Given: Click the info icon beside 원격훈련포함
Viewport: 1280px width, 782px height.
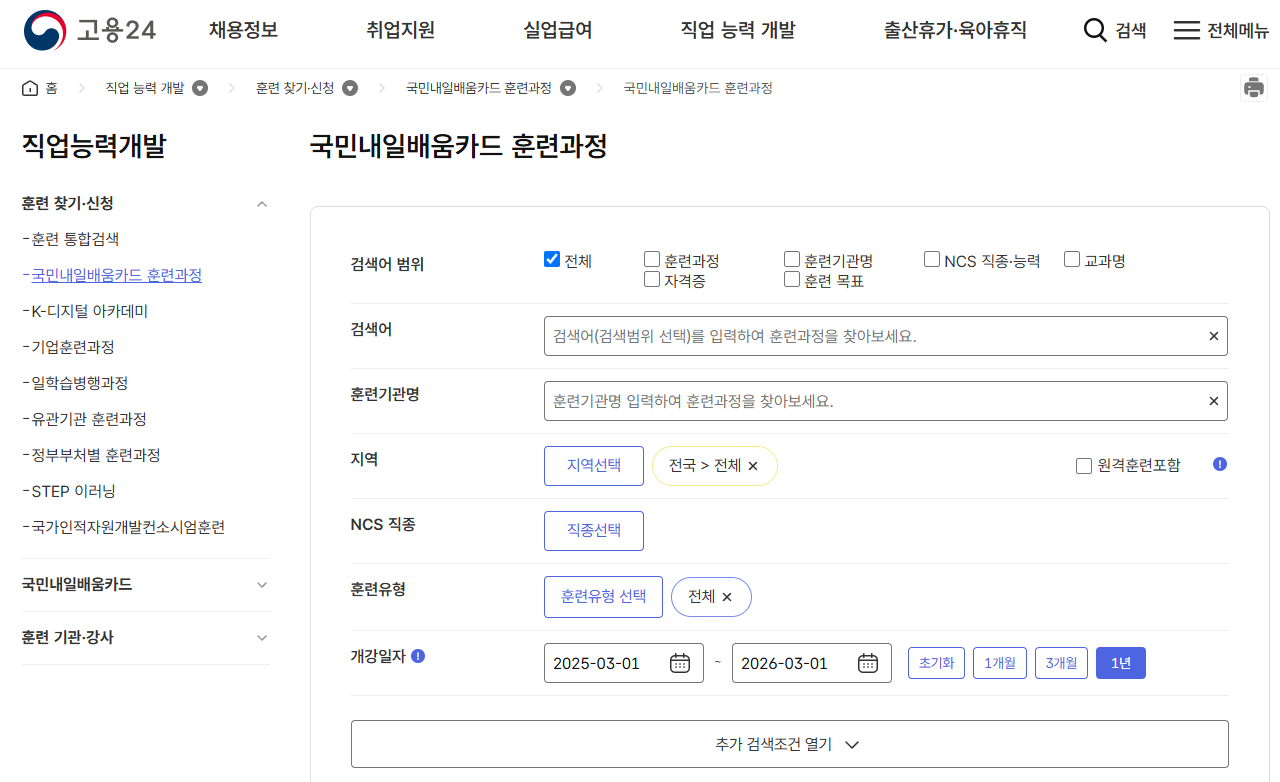Looking at the screenshot, I should click(x=1219, y=464).
